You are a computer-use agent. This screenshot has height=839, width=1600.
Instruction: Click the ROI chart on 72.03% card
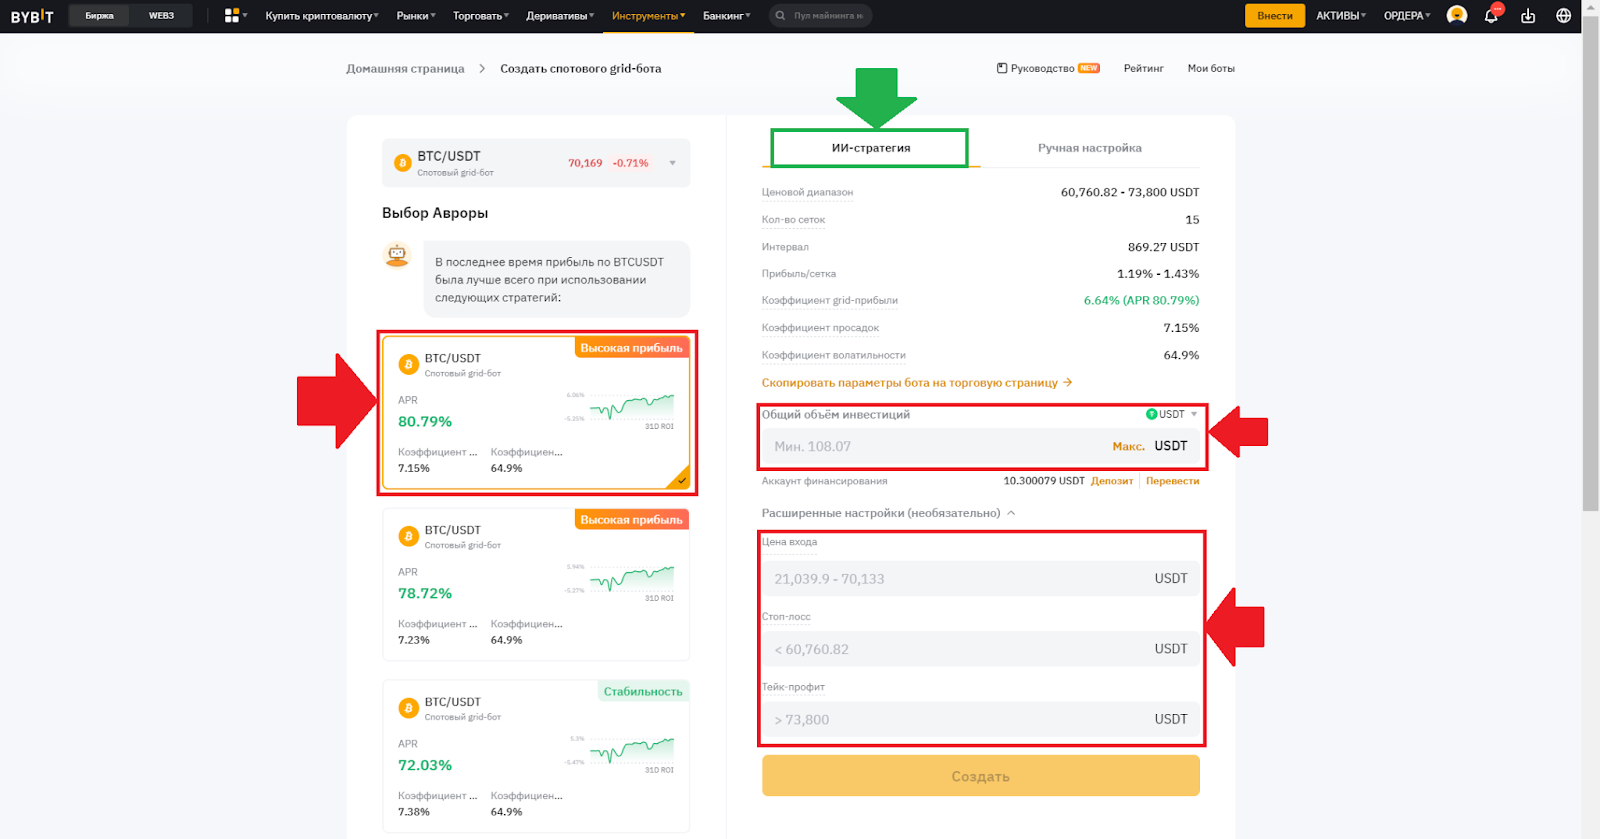(631, 751)
